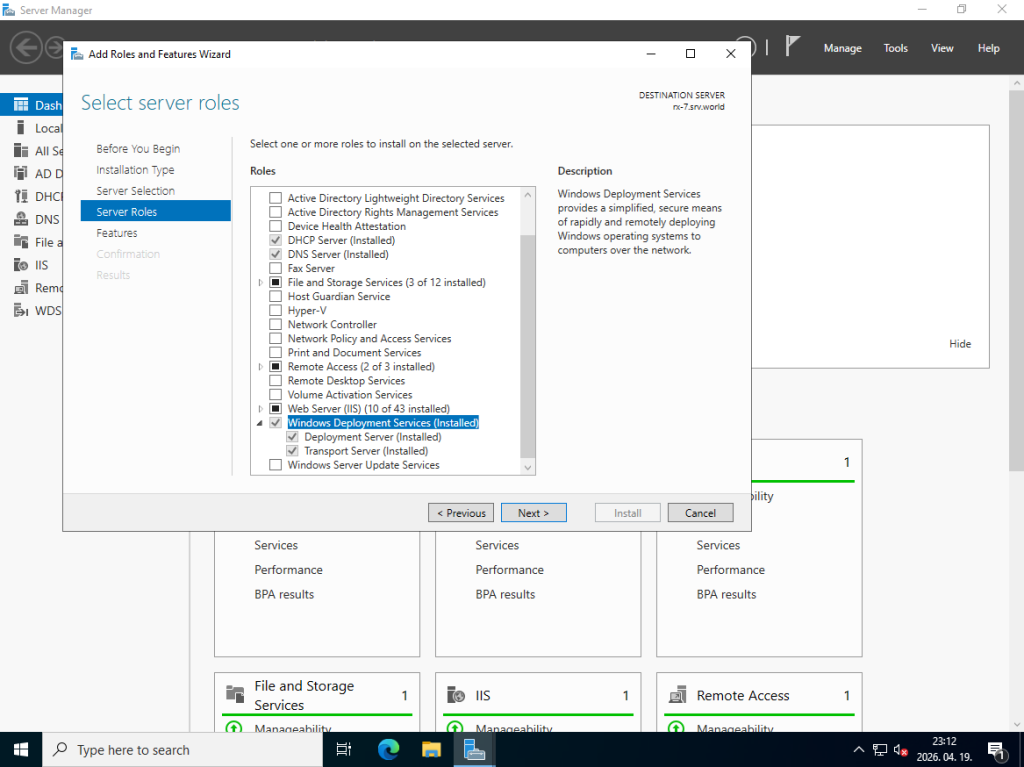The width and height of the screenshot is (1024, 767).
Task: Check the Hyper-V role checkbox
Action: point(276,311)
